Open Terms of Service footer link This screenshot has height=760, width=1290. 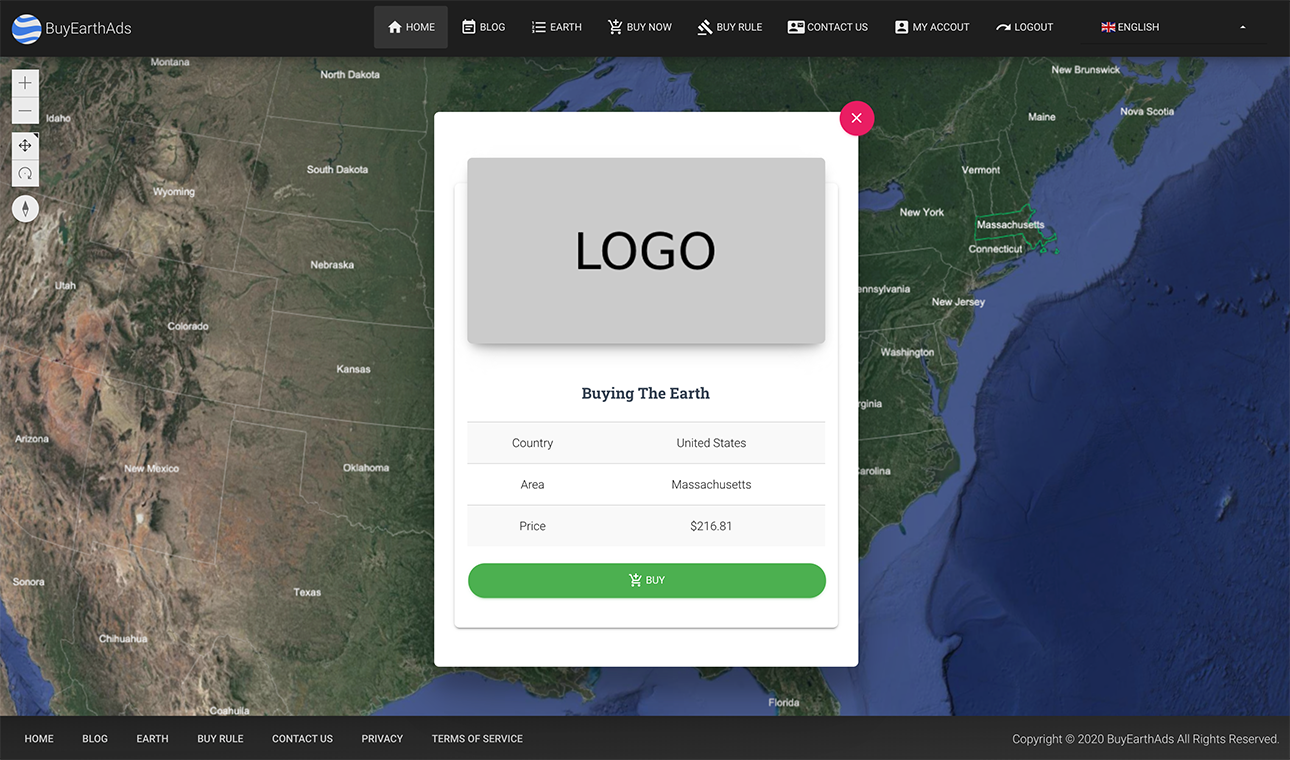(x=477, y=739)
